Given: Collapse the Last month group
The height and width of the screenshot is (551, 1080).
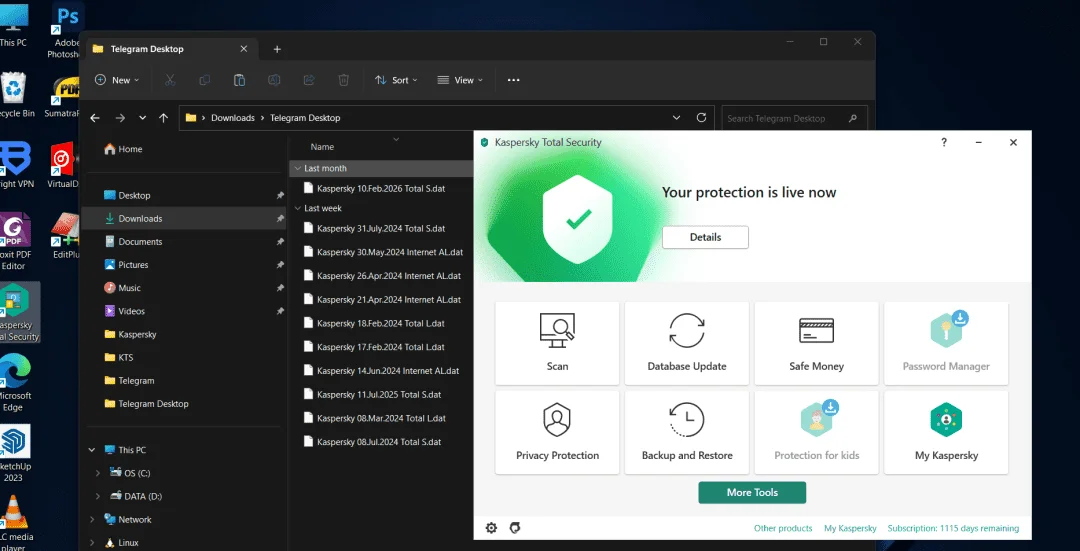Looking at the screenshot, I should coord(298,168).
